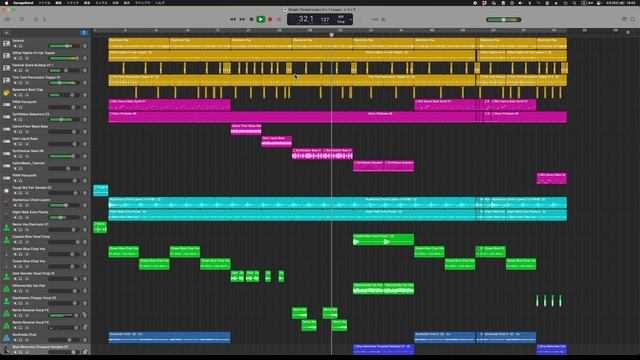Screen dimensions: 640x360
Task: Adjust the master volume slider
Action: click(x=504, y=20)
